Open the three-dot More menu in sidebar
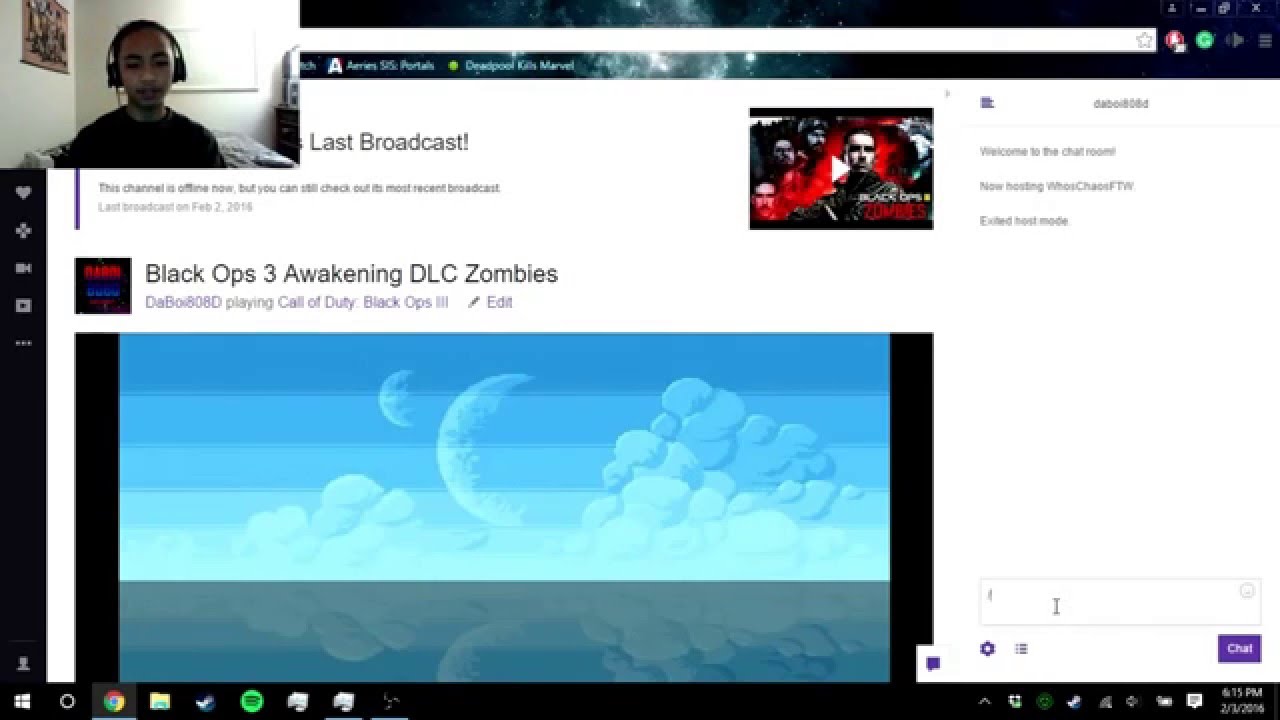1280x720 pixels. tap(23, 343)
